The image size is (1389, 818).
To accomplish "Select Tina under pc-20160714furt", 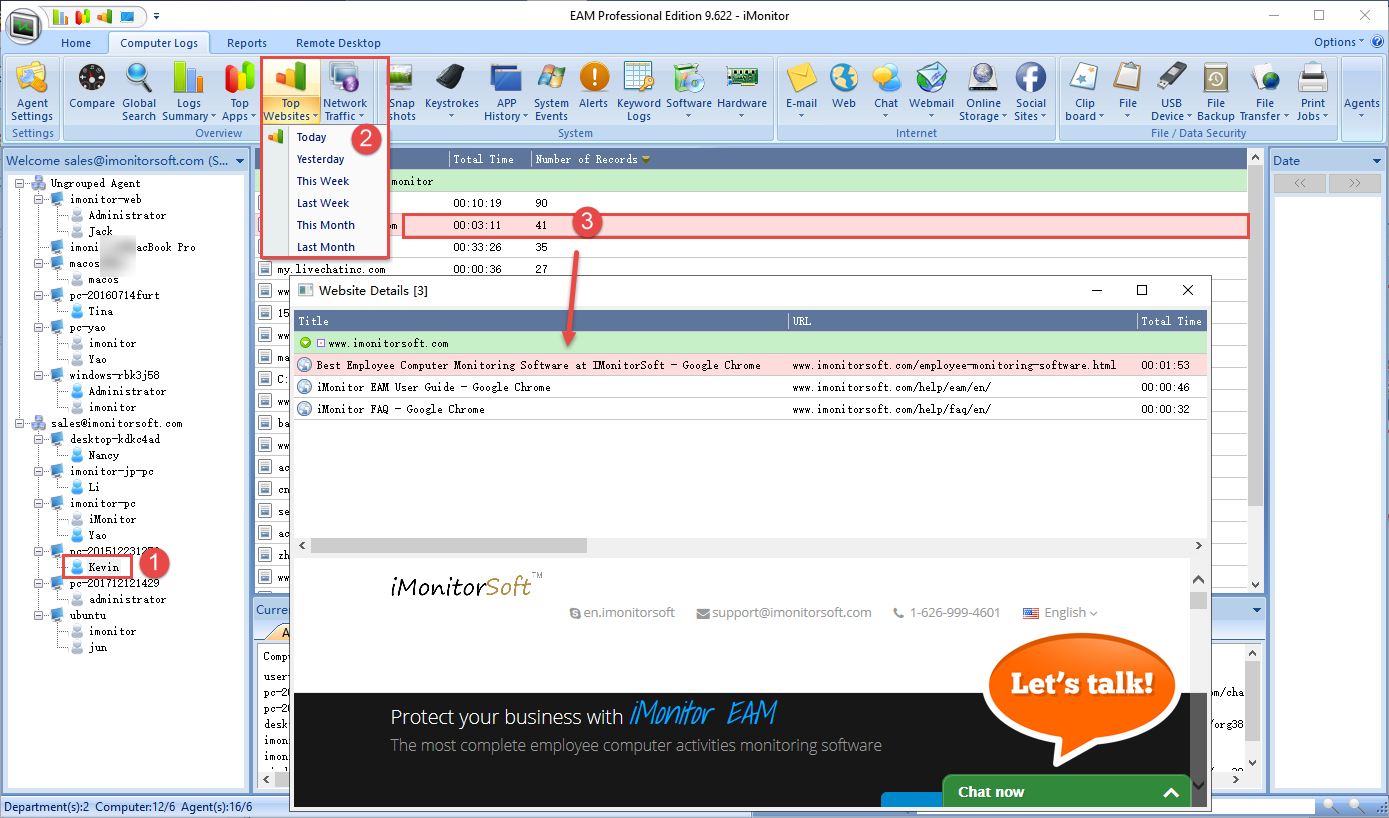I will click(100, 311).
